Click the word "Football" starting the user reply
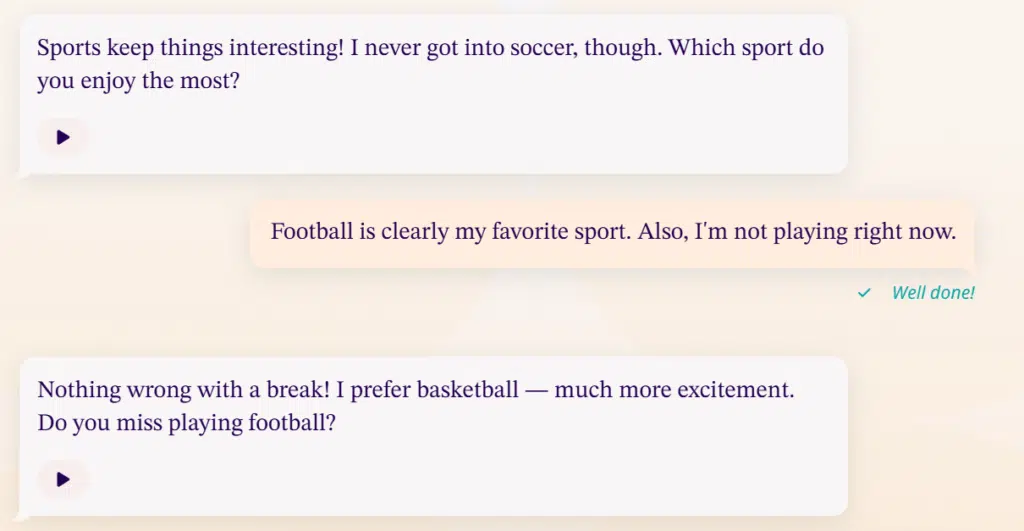 pos(310,232)
